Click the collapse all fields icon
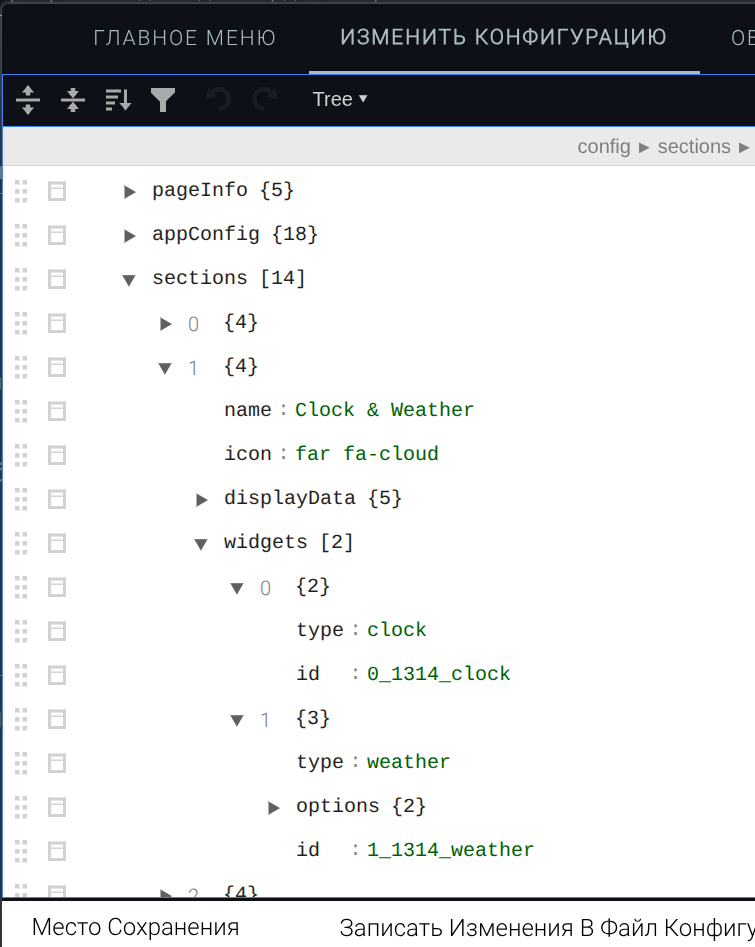Image resolution: width=755 pixels, height=947 pixels. (73, 100)
